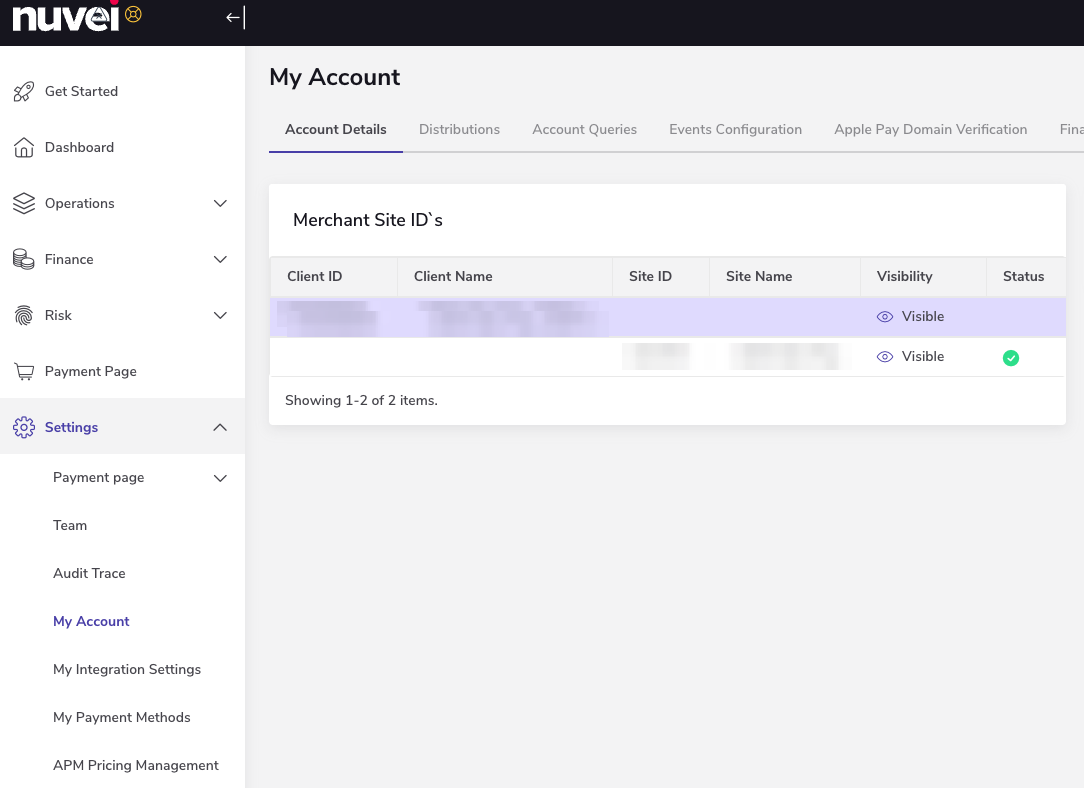Click the Operations layers icon

coord(24,203)
